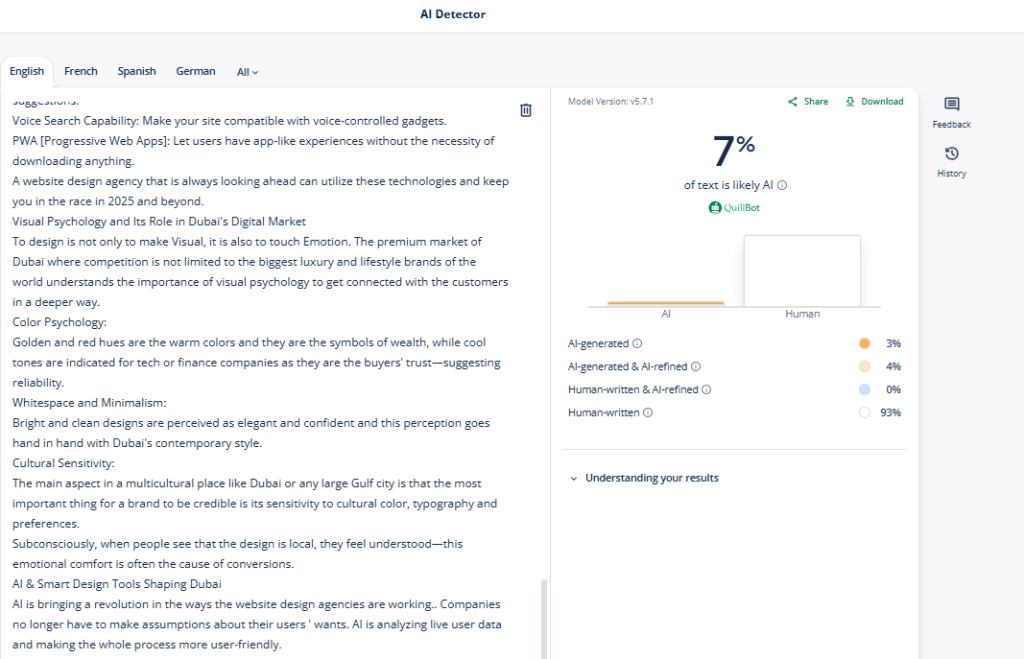
Task: Click info icon beside 'of text is likely AI'
Action: tap(782, 185)
